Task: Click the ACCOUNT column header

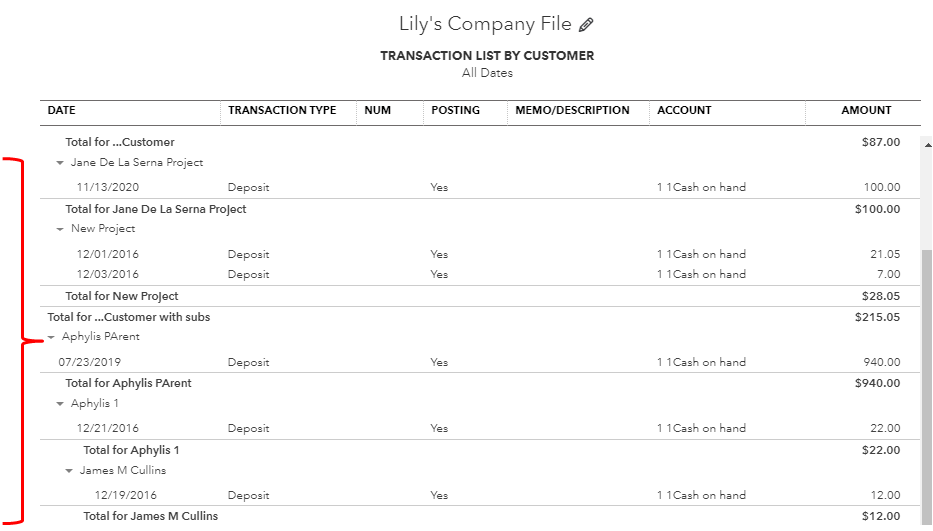Action: pos(684,110)
